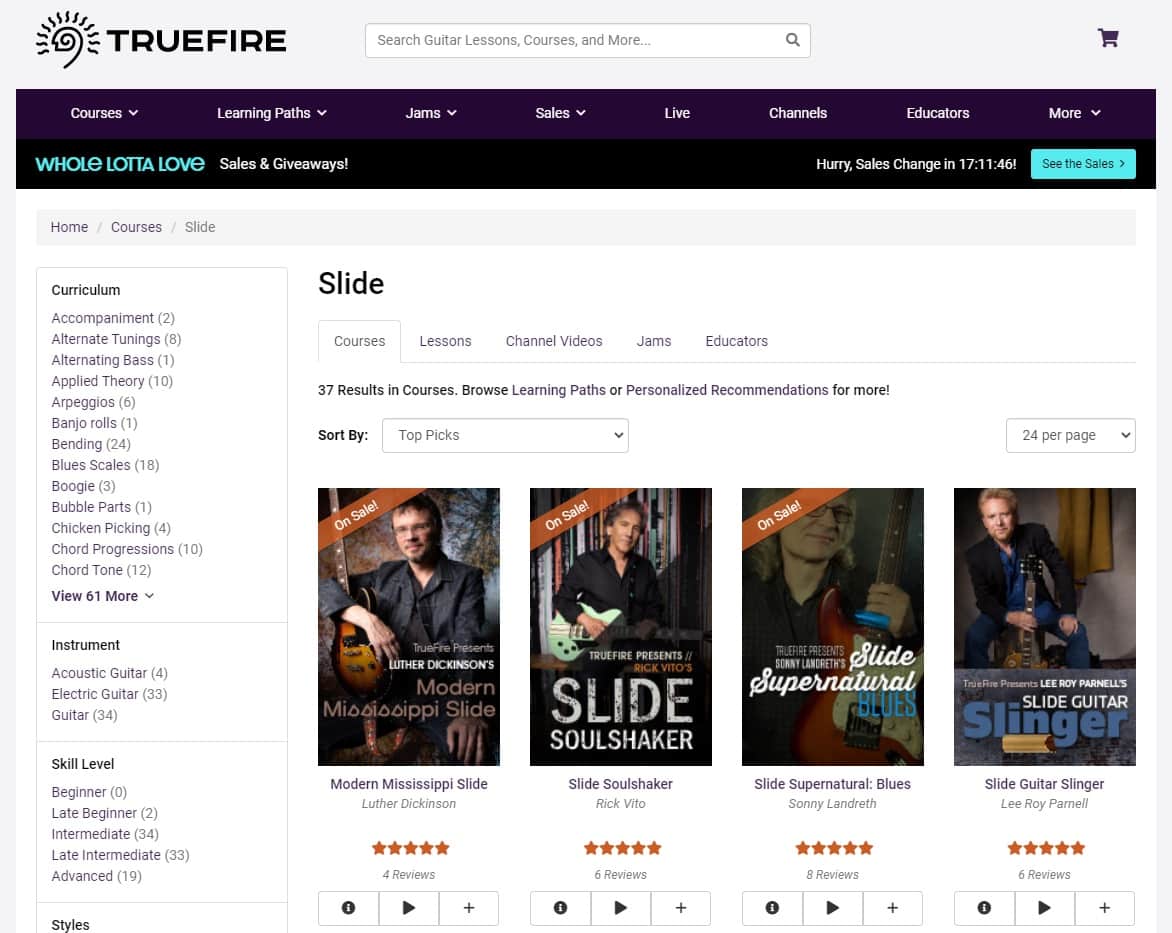This screenshot has height=933, width=1172.
Task: Click the Whole Lotta Love sales banner logo
Action: point(120,164)
